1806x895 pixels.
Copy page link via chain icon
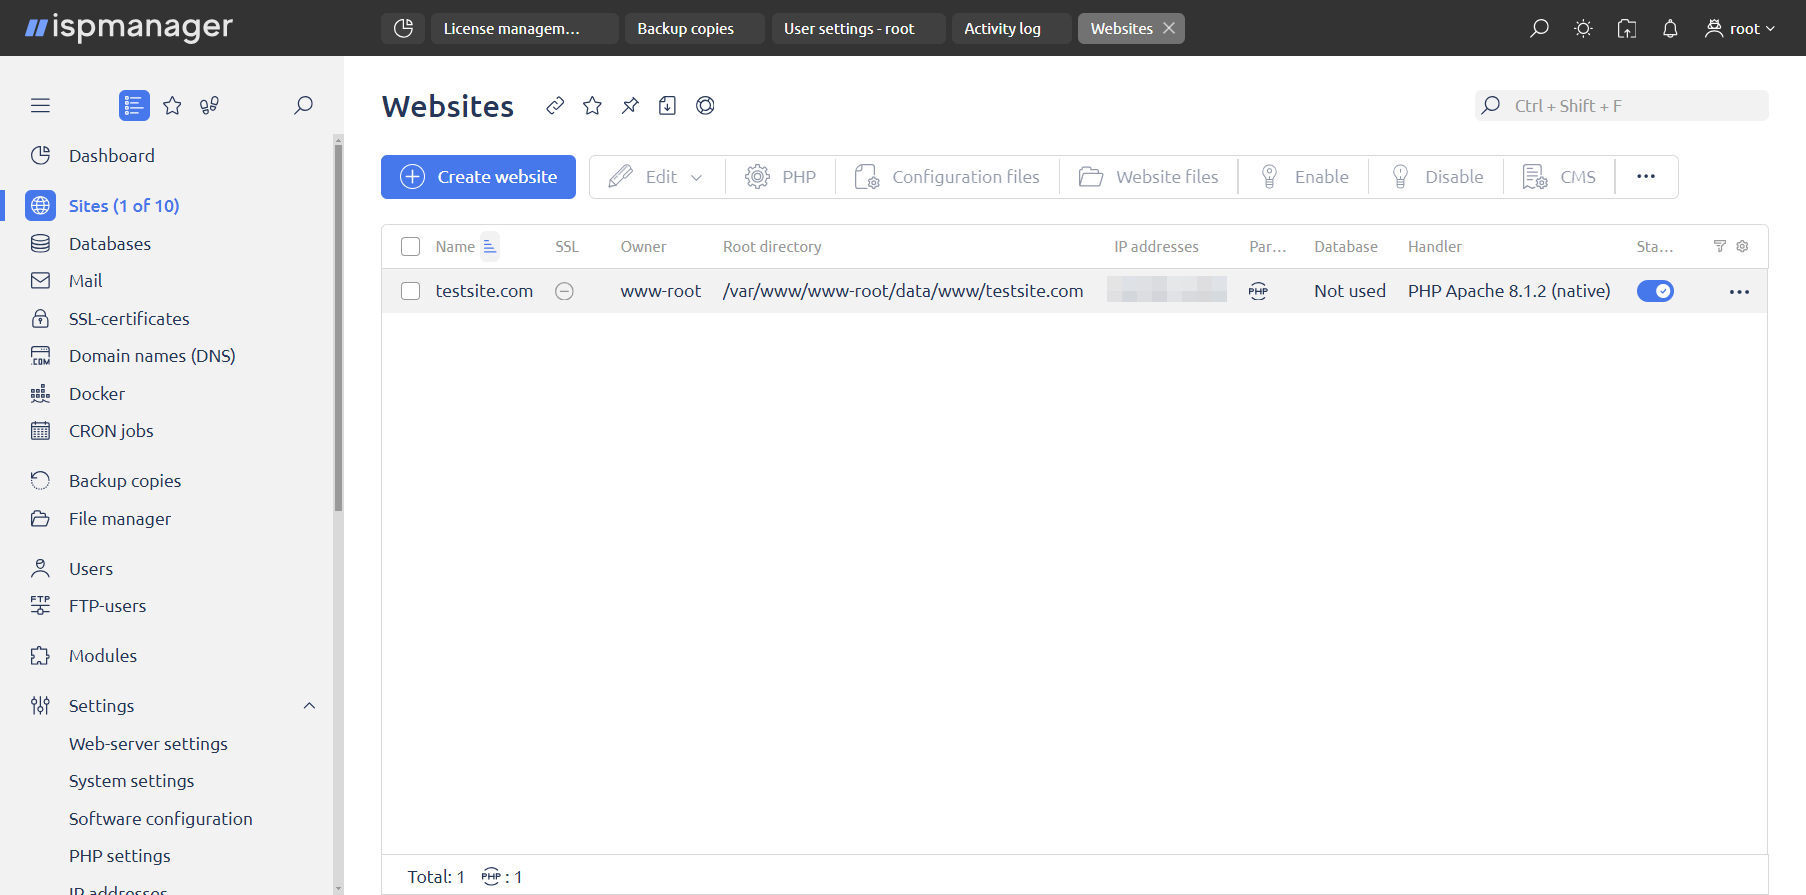pyautogui.click(x=555, y=106)
